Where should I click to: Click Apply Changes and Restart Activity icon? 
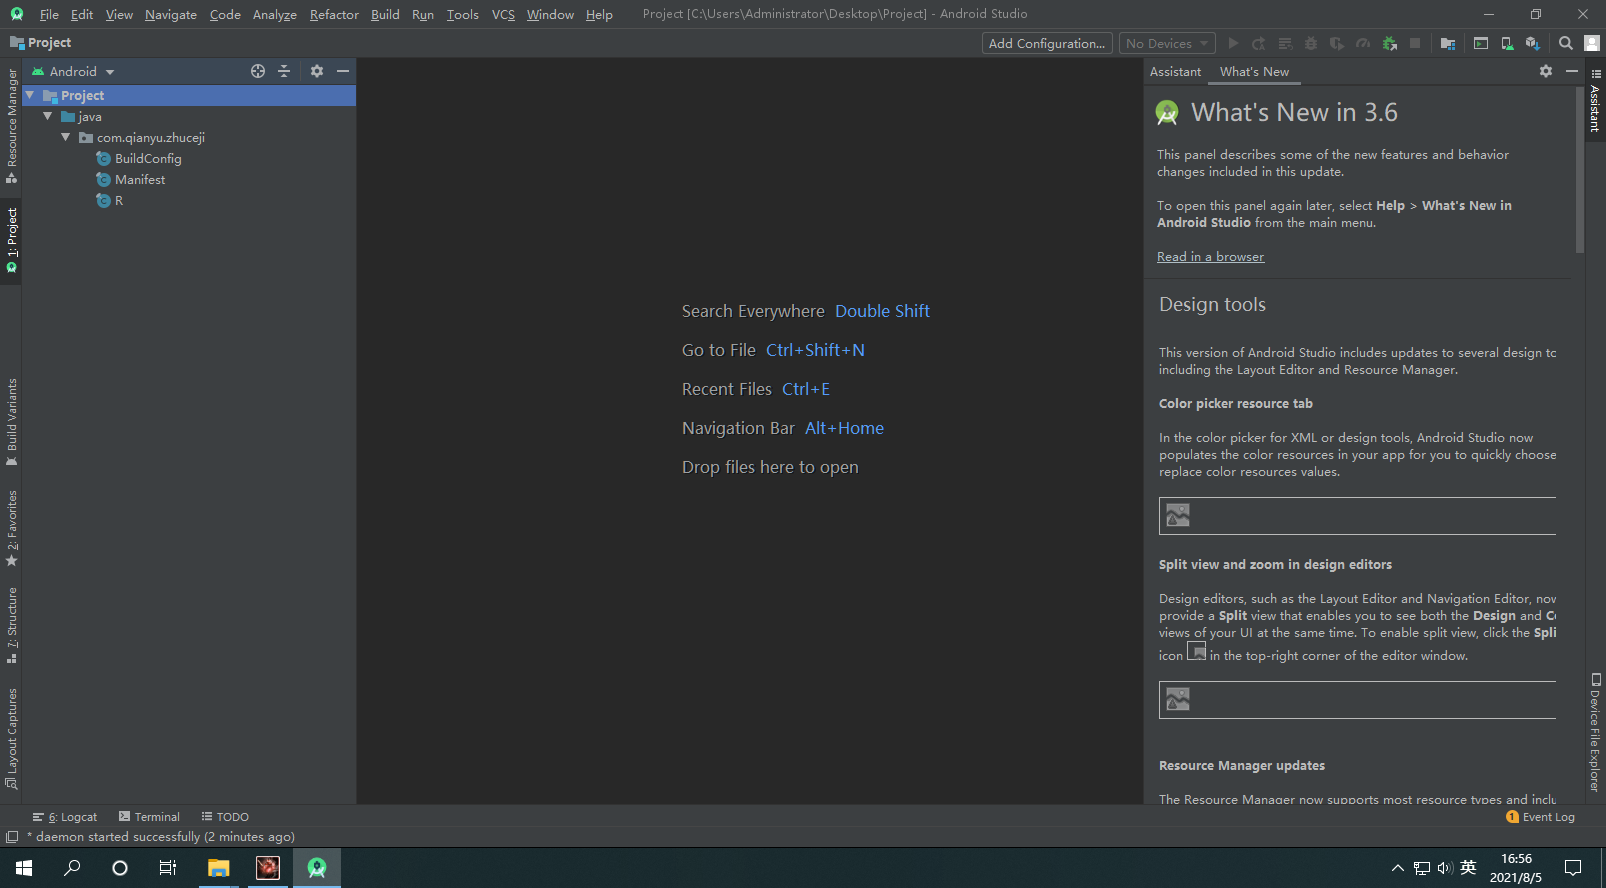(1259, 43)
